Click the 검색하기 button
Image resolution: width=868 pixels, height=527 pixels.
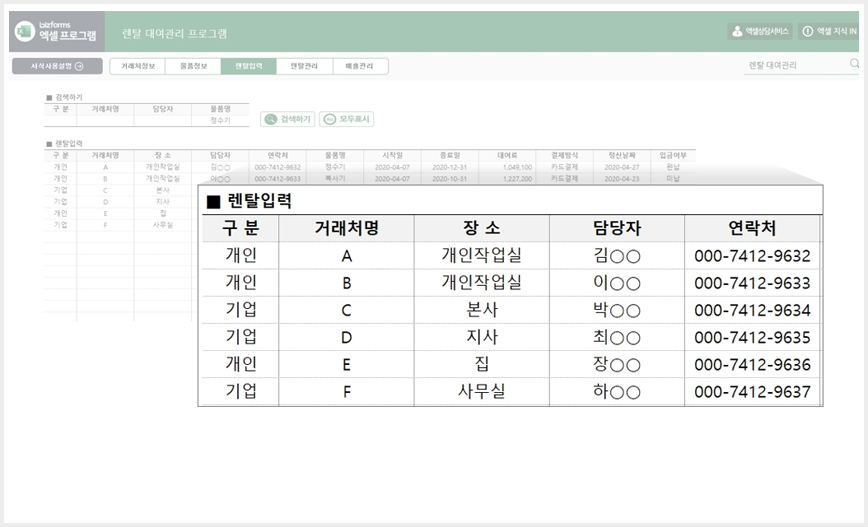[288, 119]
